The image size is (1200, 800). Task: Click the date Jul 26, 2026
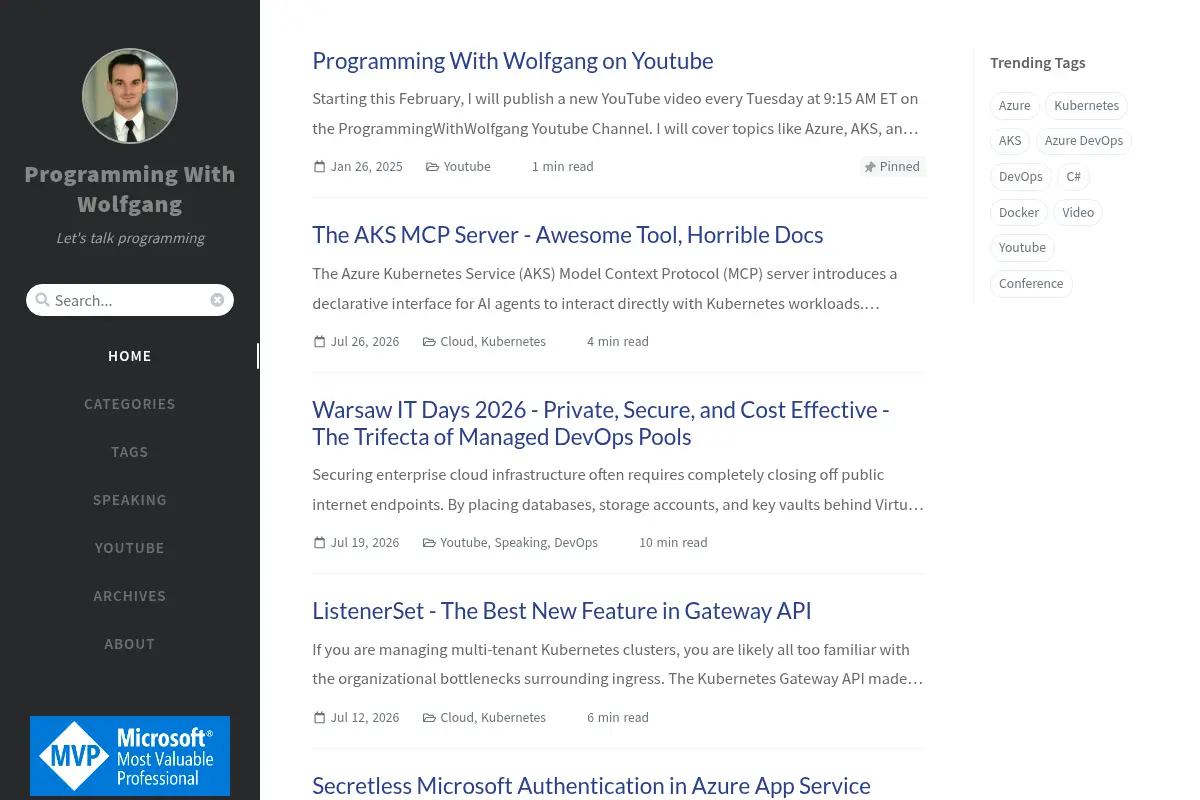click(x=365, y=342)
